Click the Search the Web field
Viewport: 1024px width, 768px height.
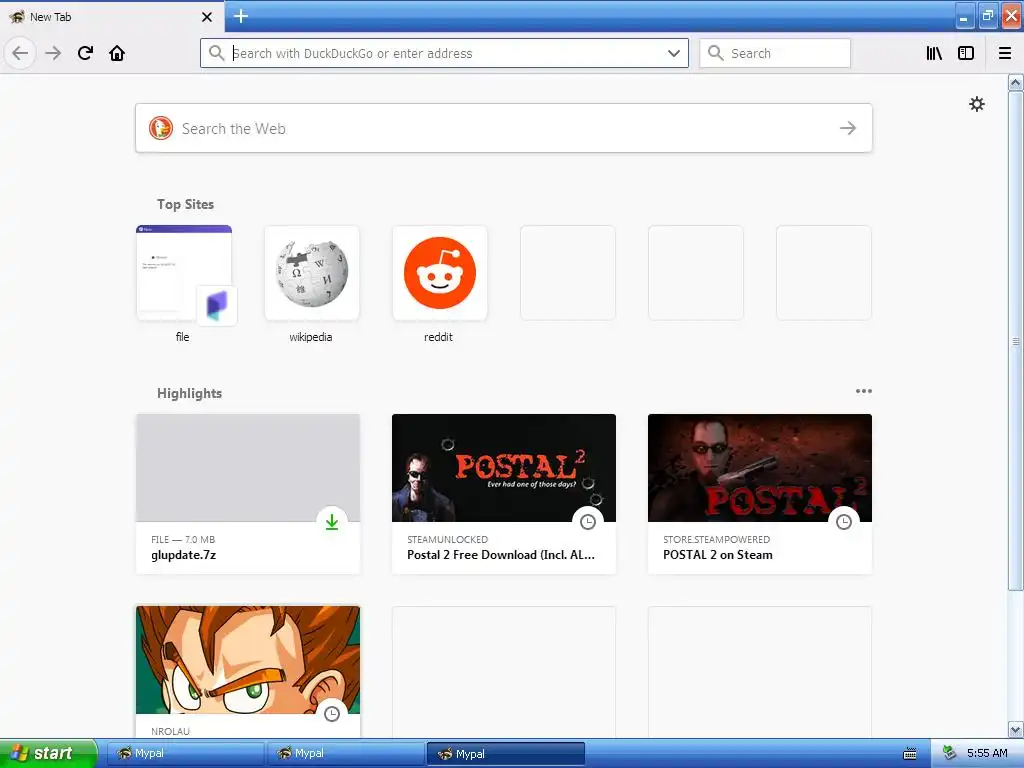pyautogui.click(x=504, y=128)
